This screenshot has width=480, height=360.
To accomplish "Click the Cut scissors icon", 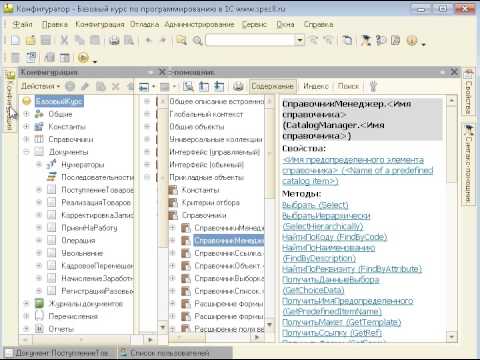I will [x=64, y=41].
